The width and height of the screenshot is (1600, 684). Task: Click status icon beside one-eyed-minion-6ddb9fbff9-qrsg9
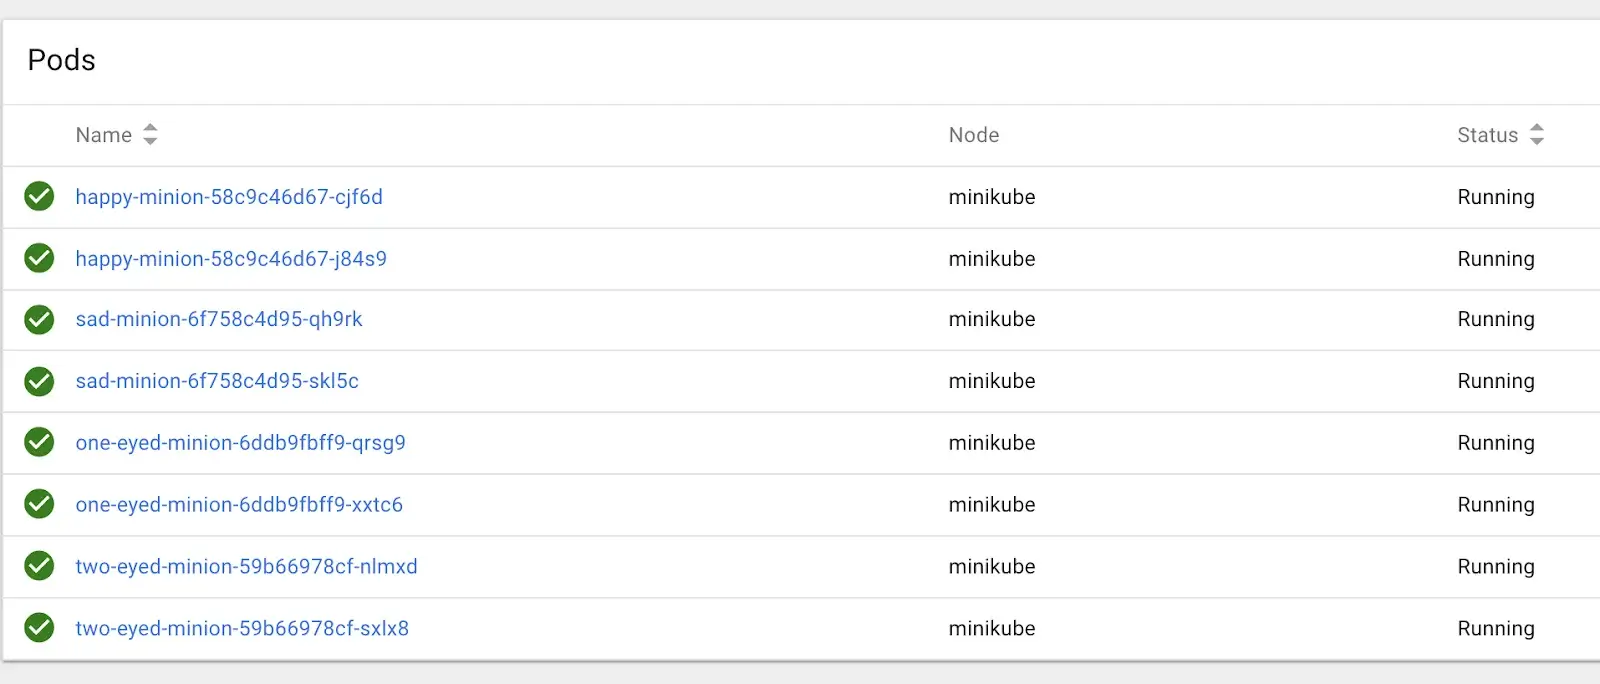click(x=39, y=442)
